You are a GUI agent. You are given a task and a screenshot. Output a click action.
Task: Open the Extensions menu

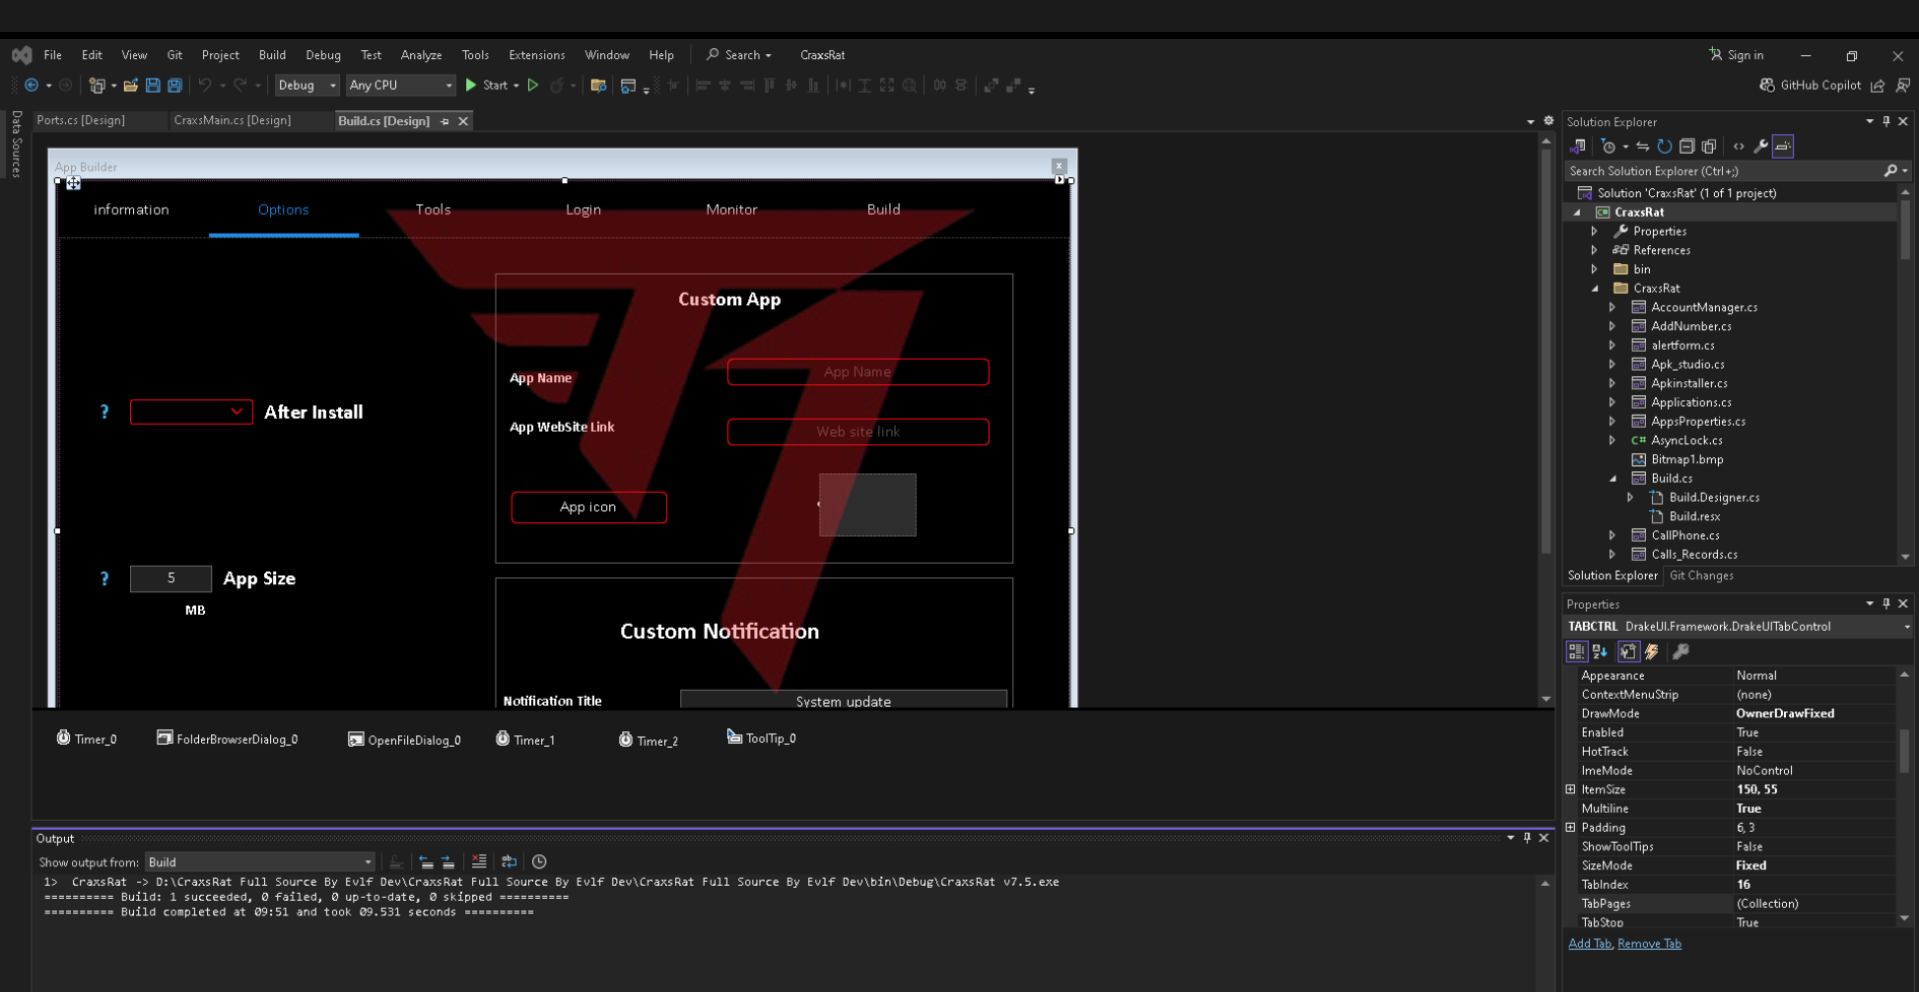[536, 55]
